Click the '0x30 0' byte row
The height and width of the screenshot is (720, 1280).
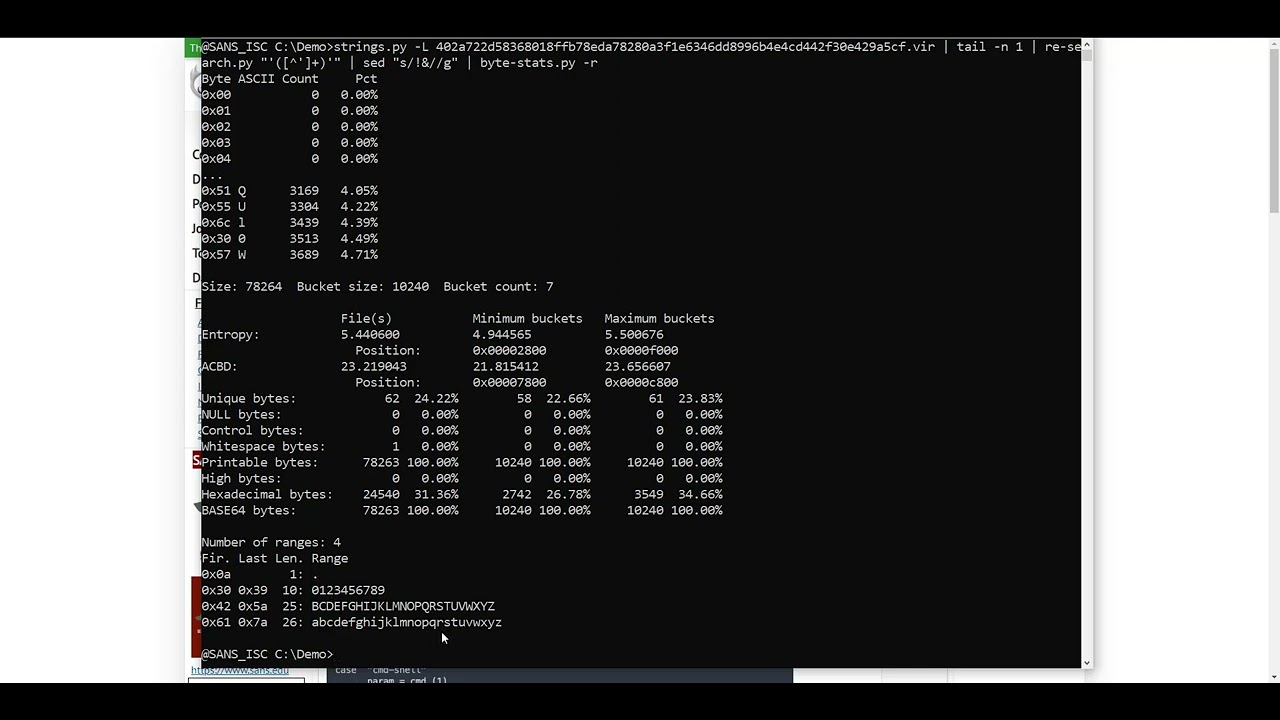click(x=289, y=238)
